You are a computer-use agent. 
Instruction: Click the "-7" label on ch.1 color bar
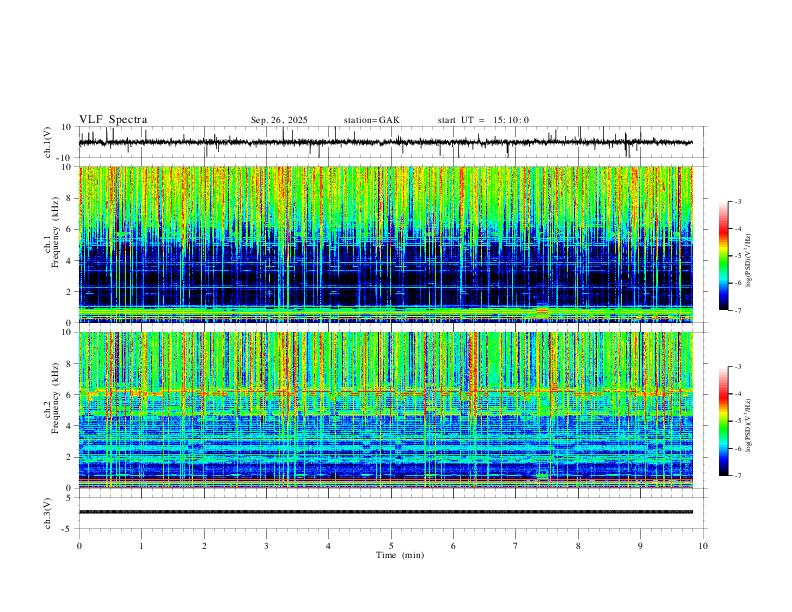pos(737,310)
